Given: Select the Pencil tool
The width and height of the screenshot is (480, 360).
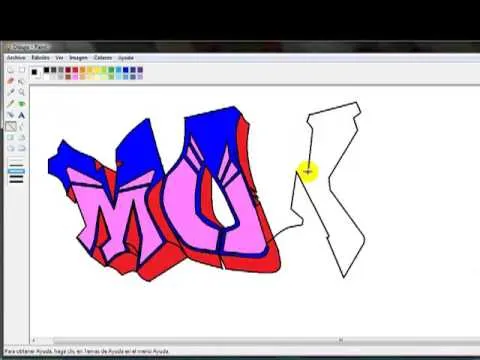Looking at the screenshot, I should (11, 103).
